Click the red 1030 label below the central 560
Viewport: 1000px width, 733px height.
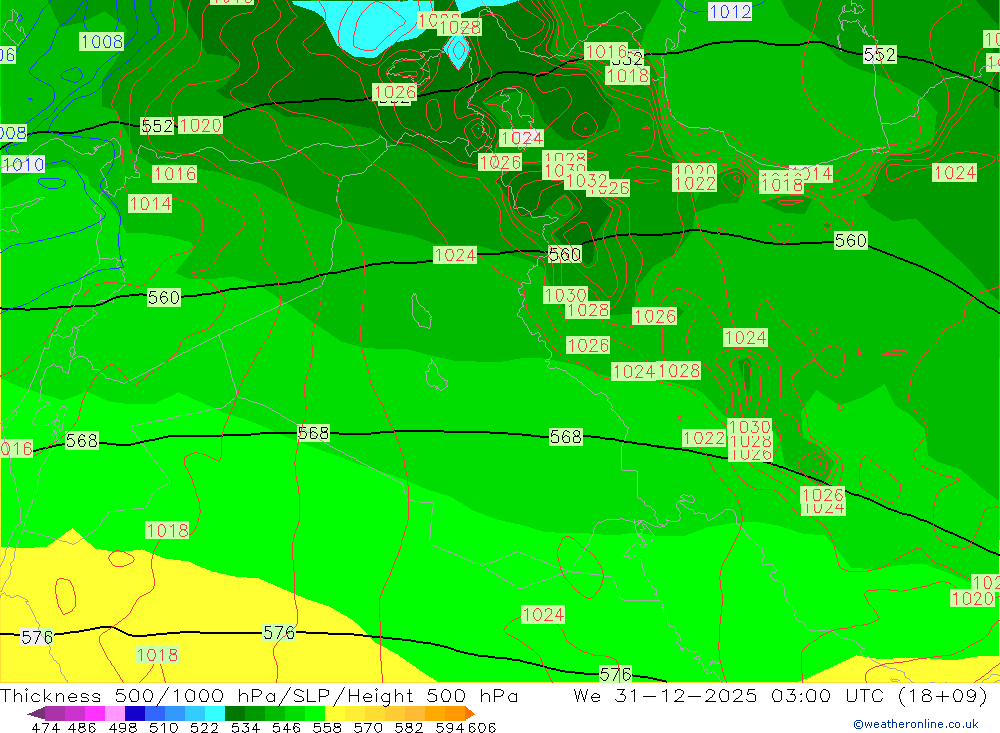click(x=565, y=295)
